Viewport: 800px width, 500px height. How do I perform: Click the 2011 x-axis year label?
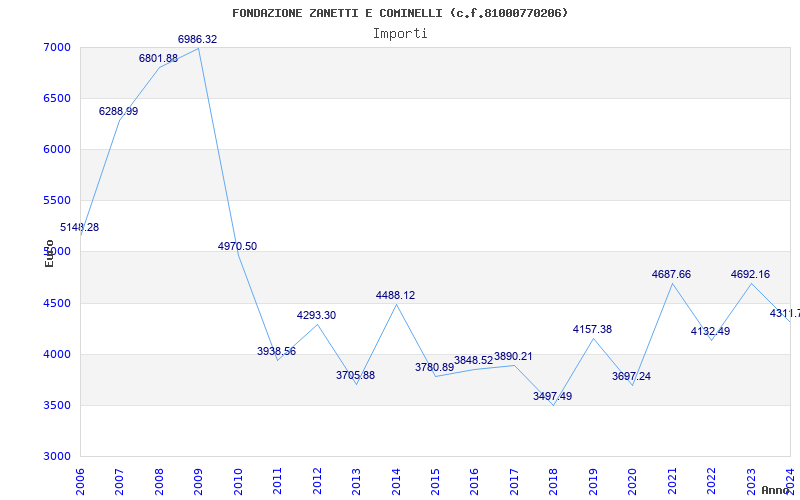pos(278,482)
